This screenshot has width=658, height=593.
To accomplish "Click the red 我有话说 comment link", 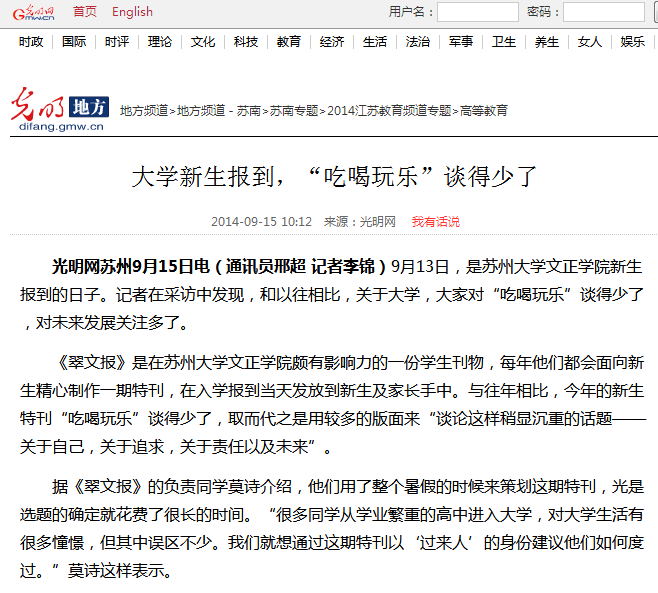I will (x=436, y=221).
